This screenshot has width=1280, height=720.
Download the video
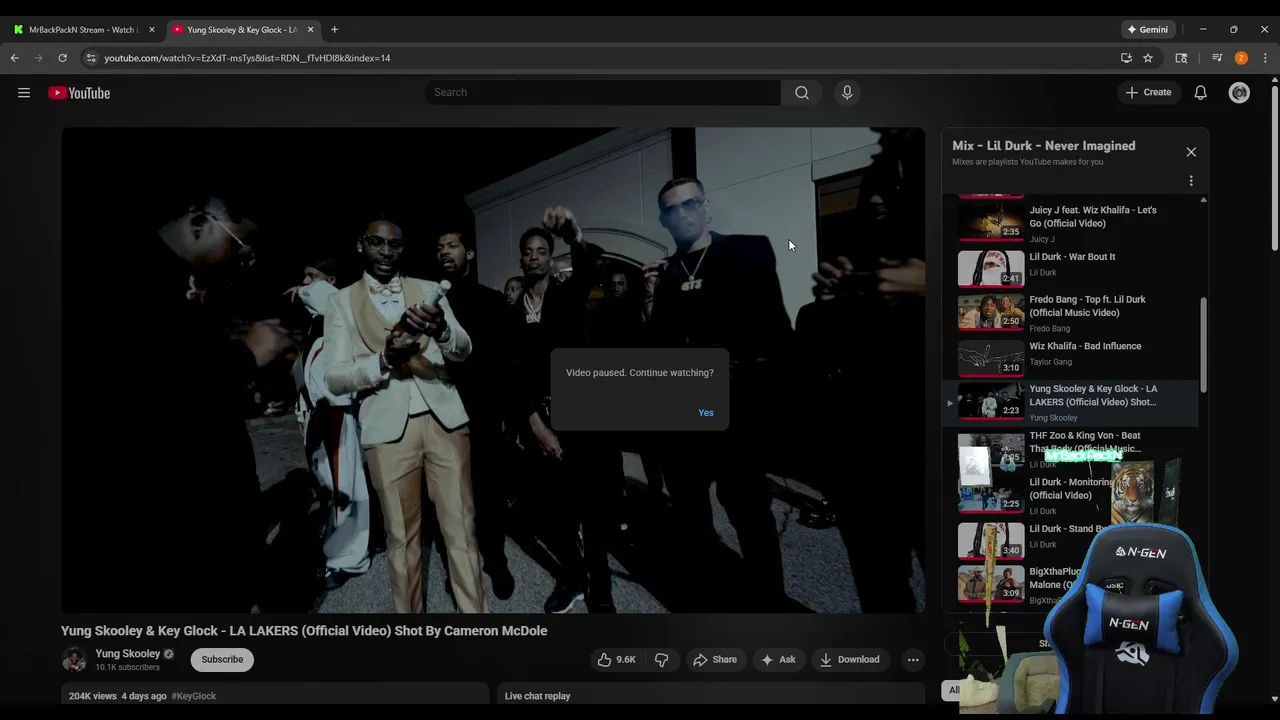pyautogui.click(x=849, y=660)
